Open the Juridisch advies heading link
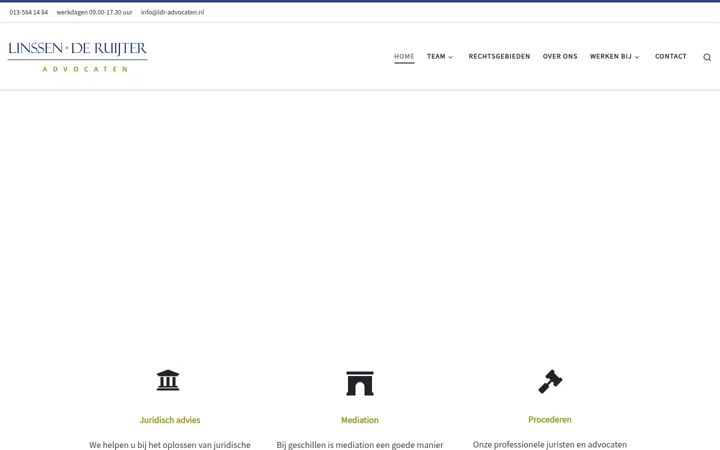 pos(170,420)
